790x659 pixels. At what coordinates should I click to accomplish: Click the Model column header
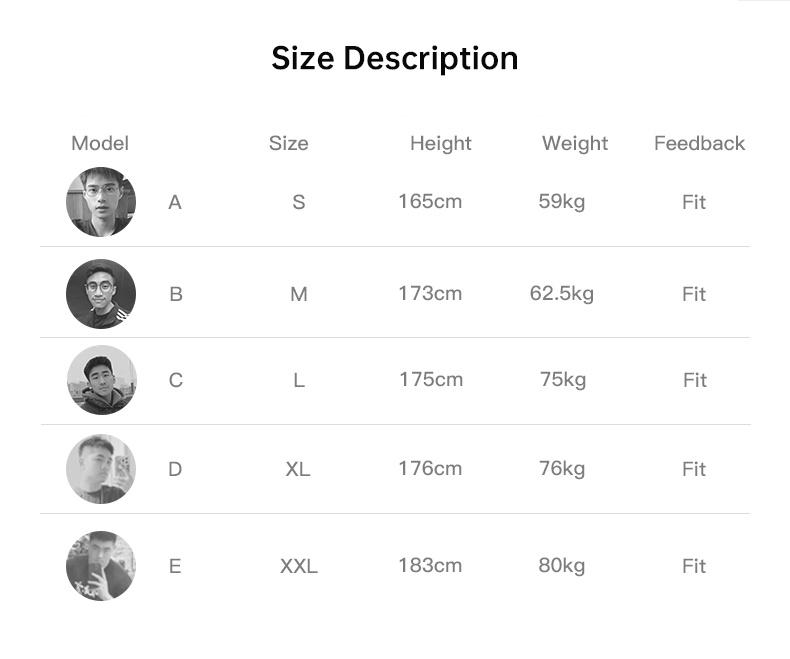coord(100,143)
